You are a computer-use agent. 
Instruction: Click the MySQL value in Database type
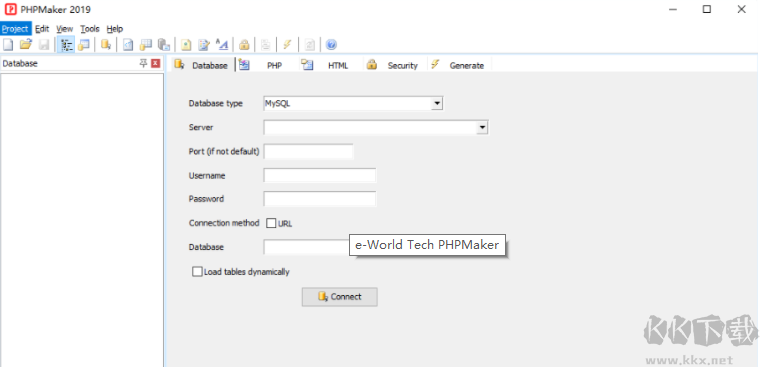point(277,103)
